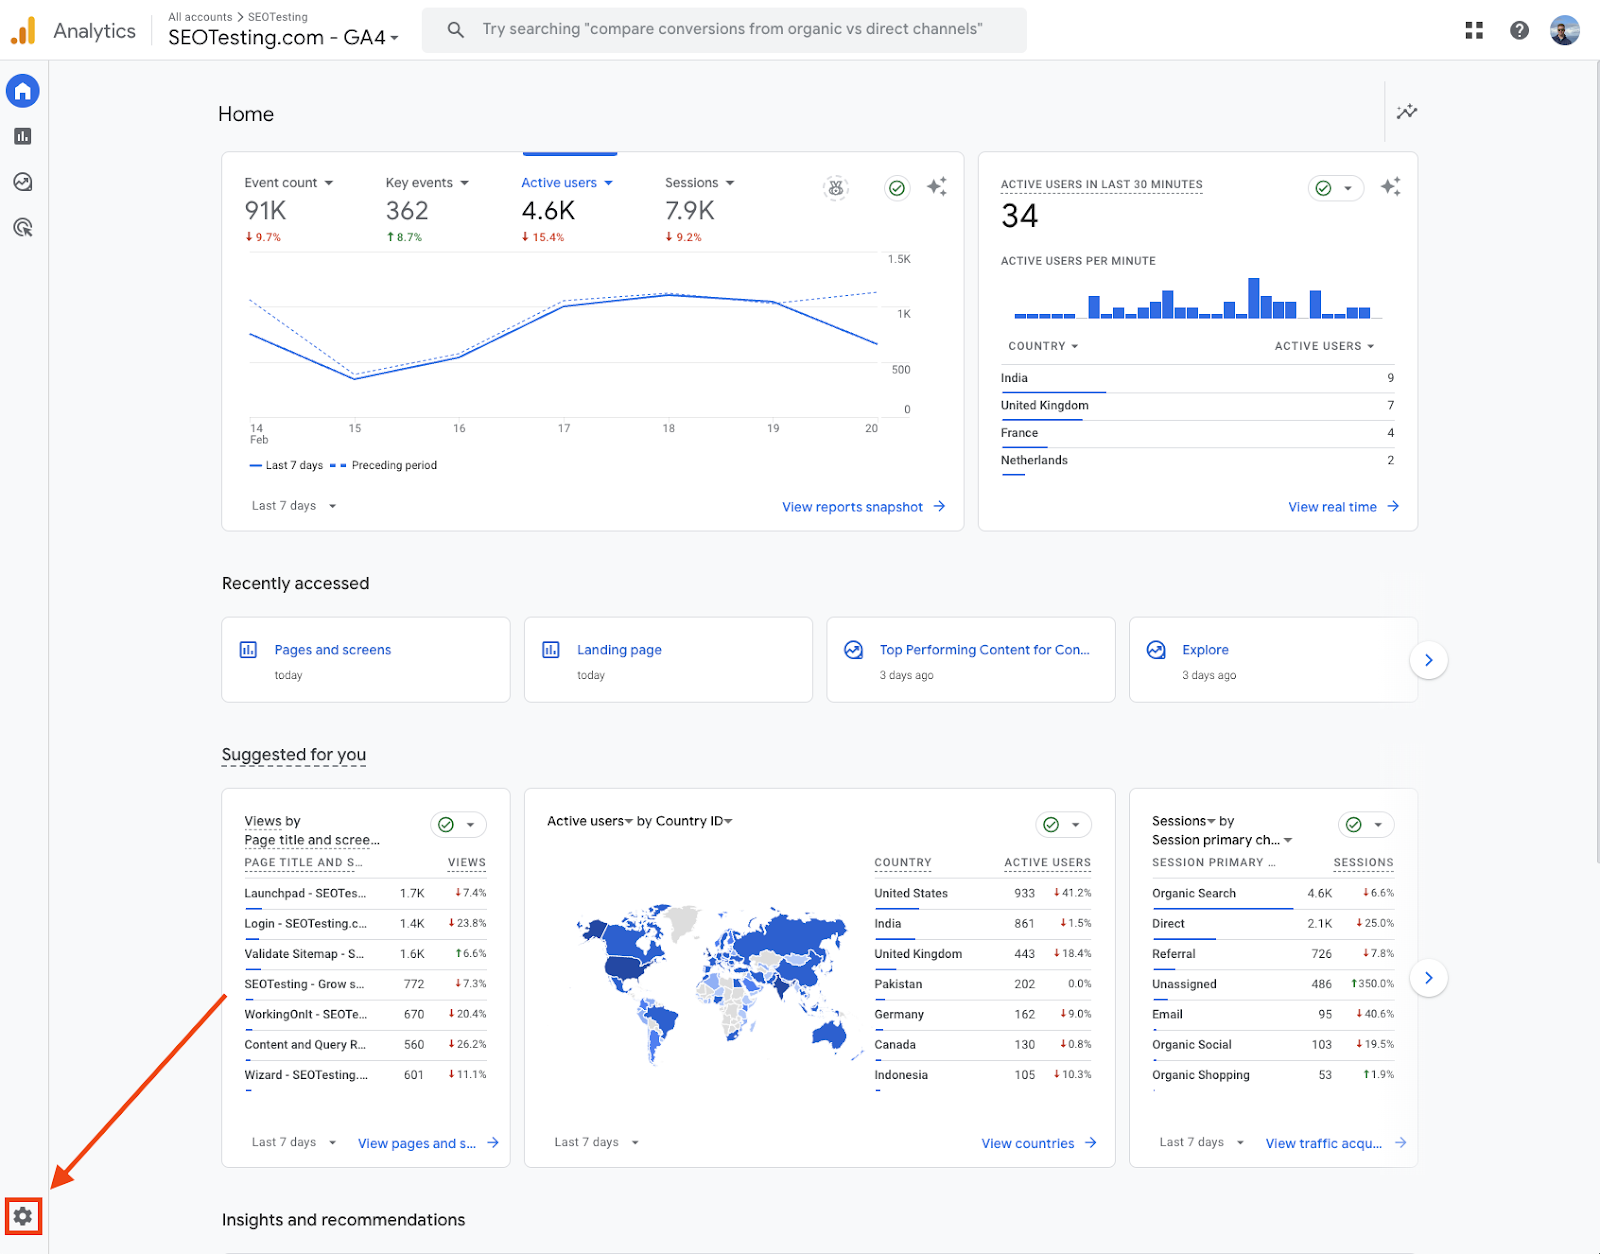Click the green checkmark status on overview card
1600x1254 pixels.
click(x=897, y=187)
